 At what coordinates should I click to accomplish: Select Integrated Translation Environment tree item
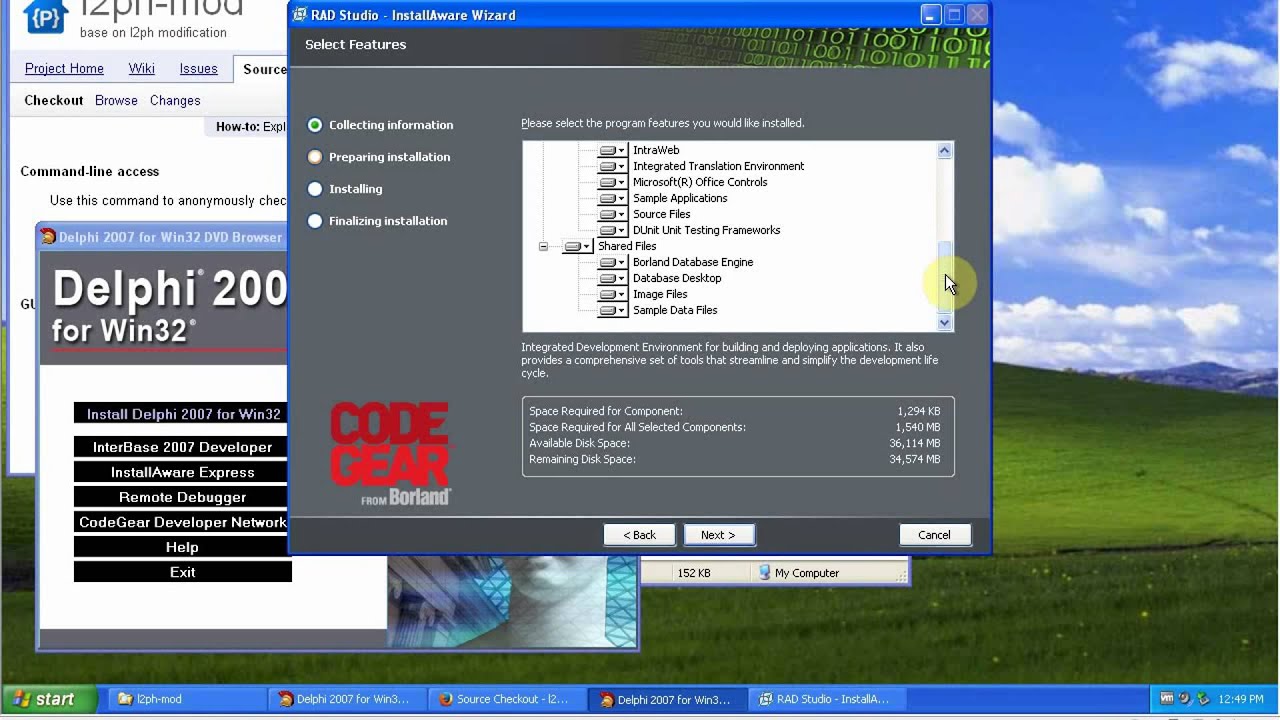tap(718, 166)
